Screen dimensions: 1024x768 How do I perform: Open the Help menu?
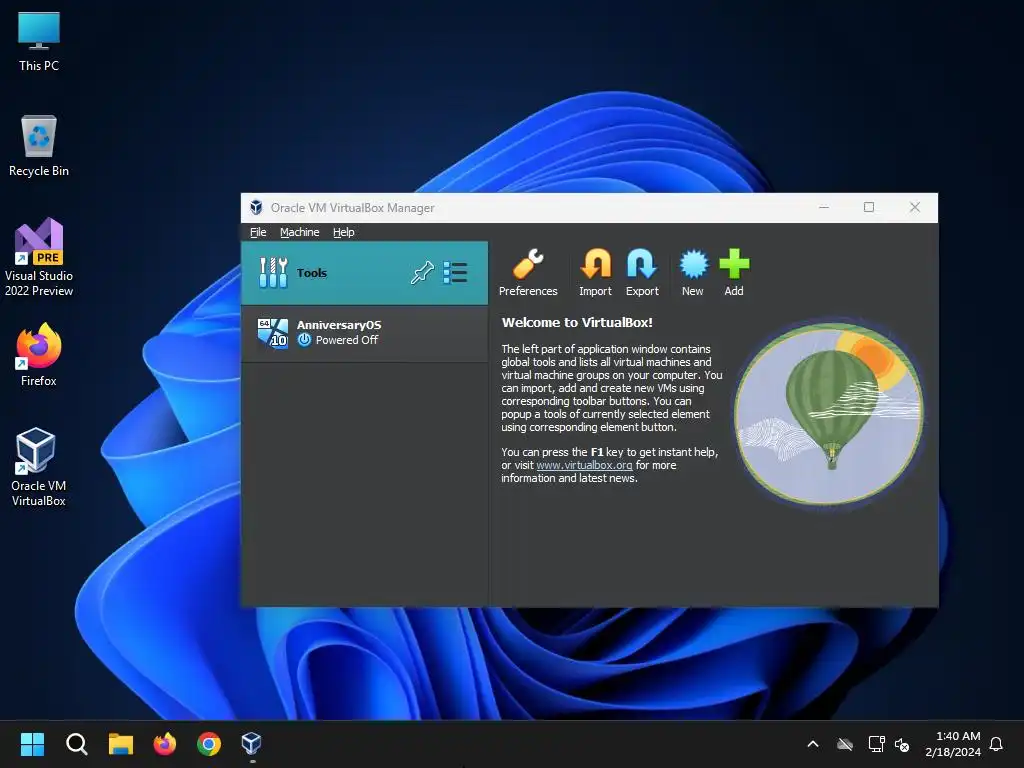pyautogui.click(x=344, y=232)
